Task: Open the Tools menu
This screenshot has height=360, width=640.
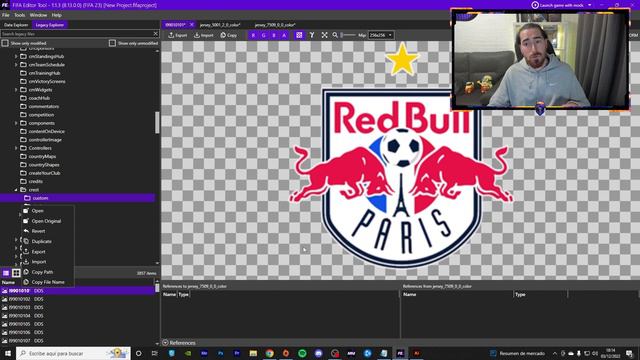Action: 20,15
